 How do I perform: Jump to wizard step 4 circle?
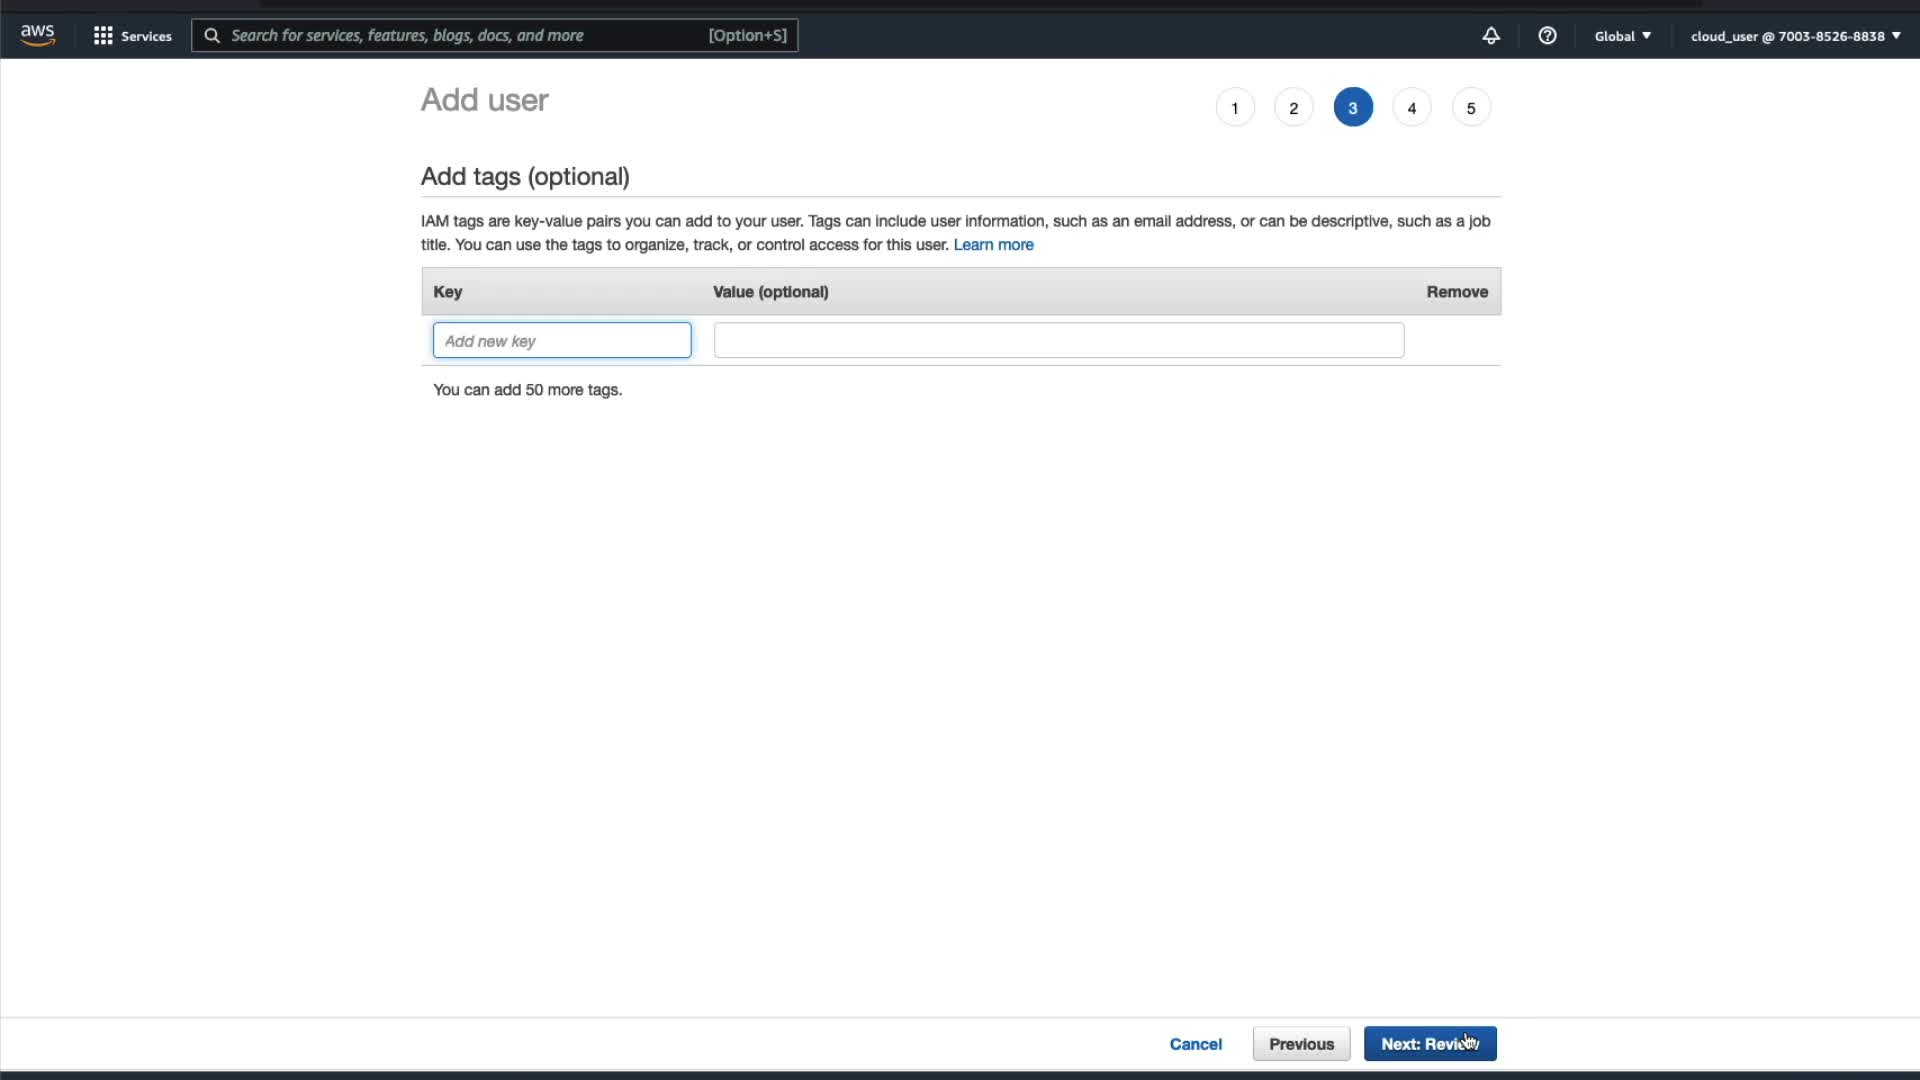1412,108
